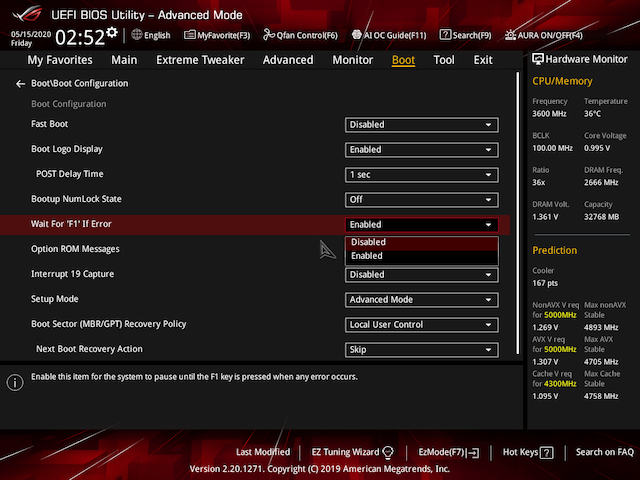Open the Boot Sector Recovery Policy dropdown

click(422, 325)
